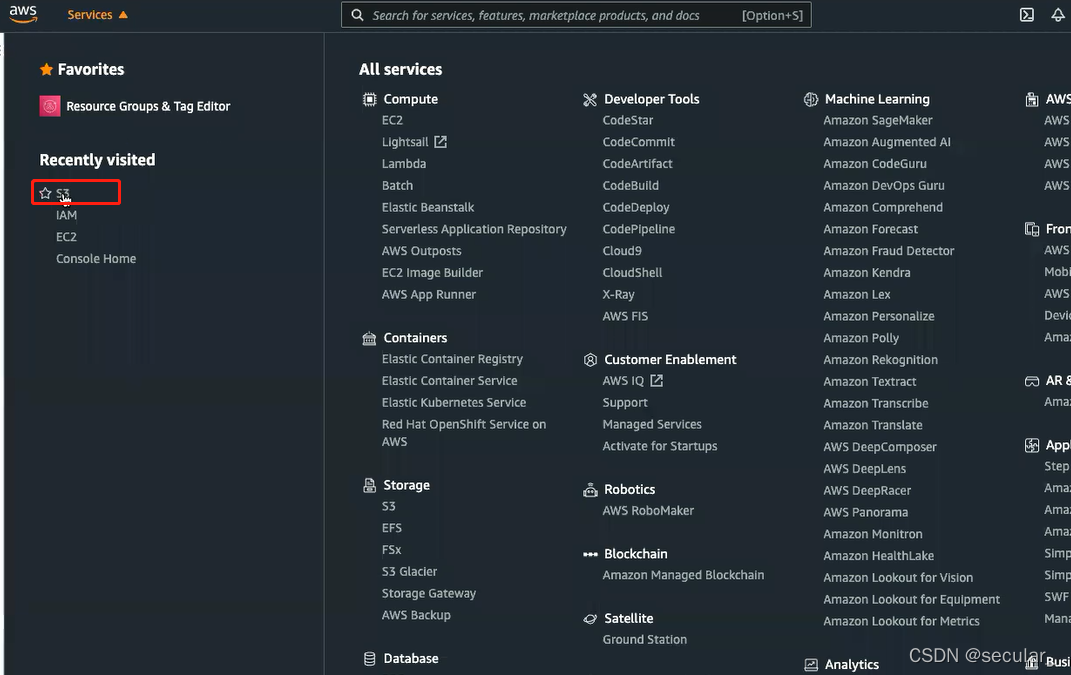Click the AWS IQ external link icon
The width and height of the screenshot is (1071, 675).
tap(656, 381)
